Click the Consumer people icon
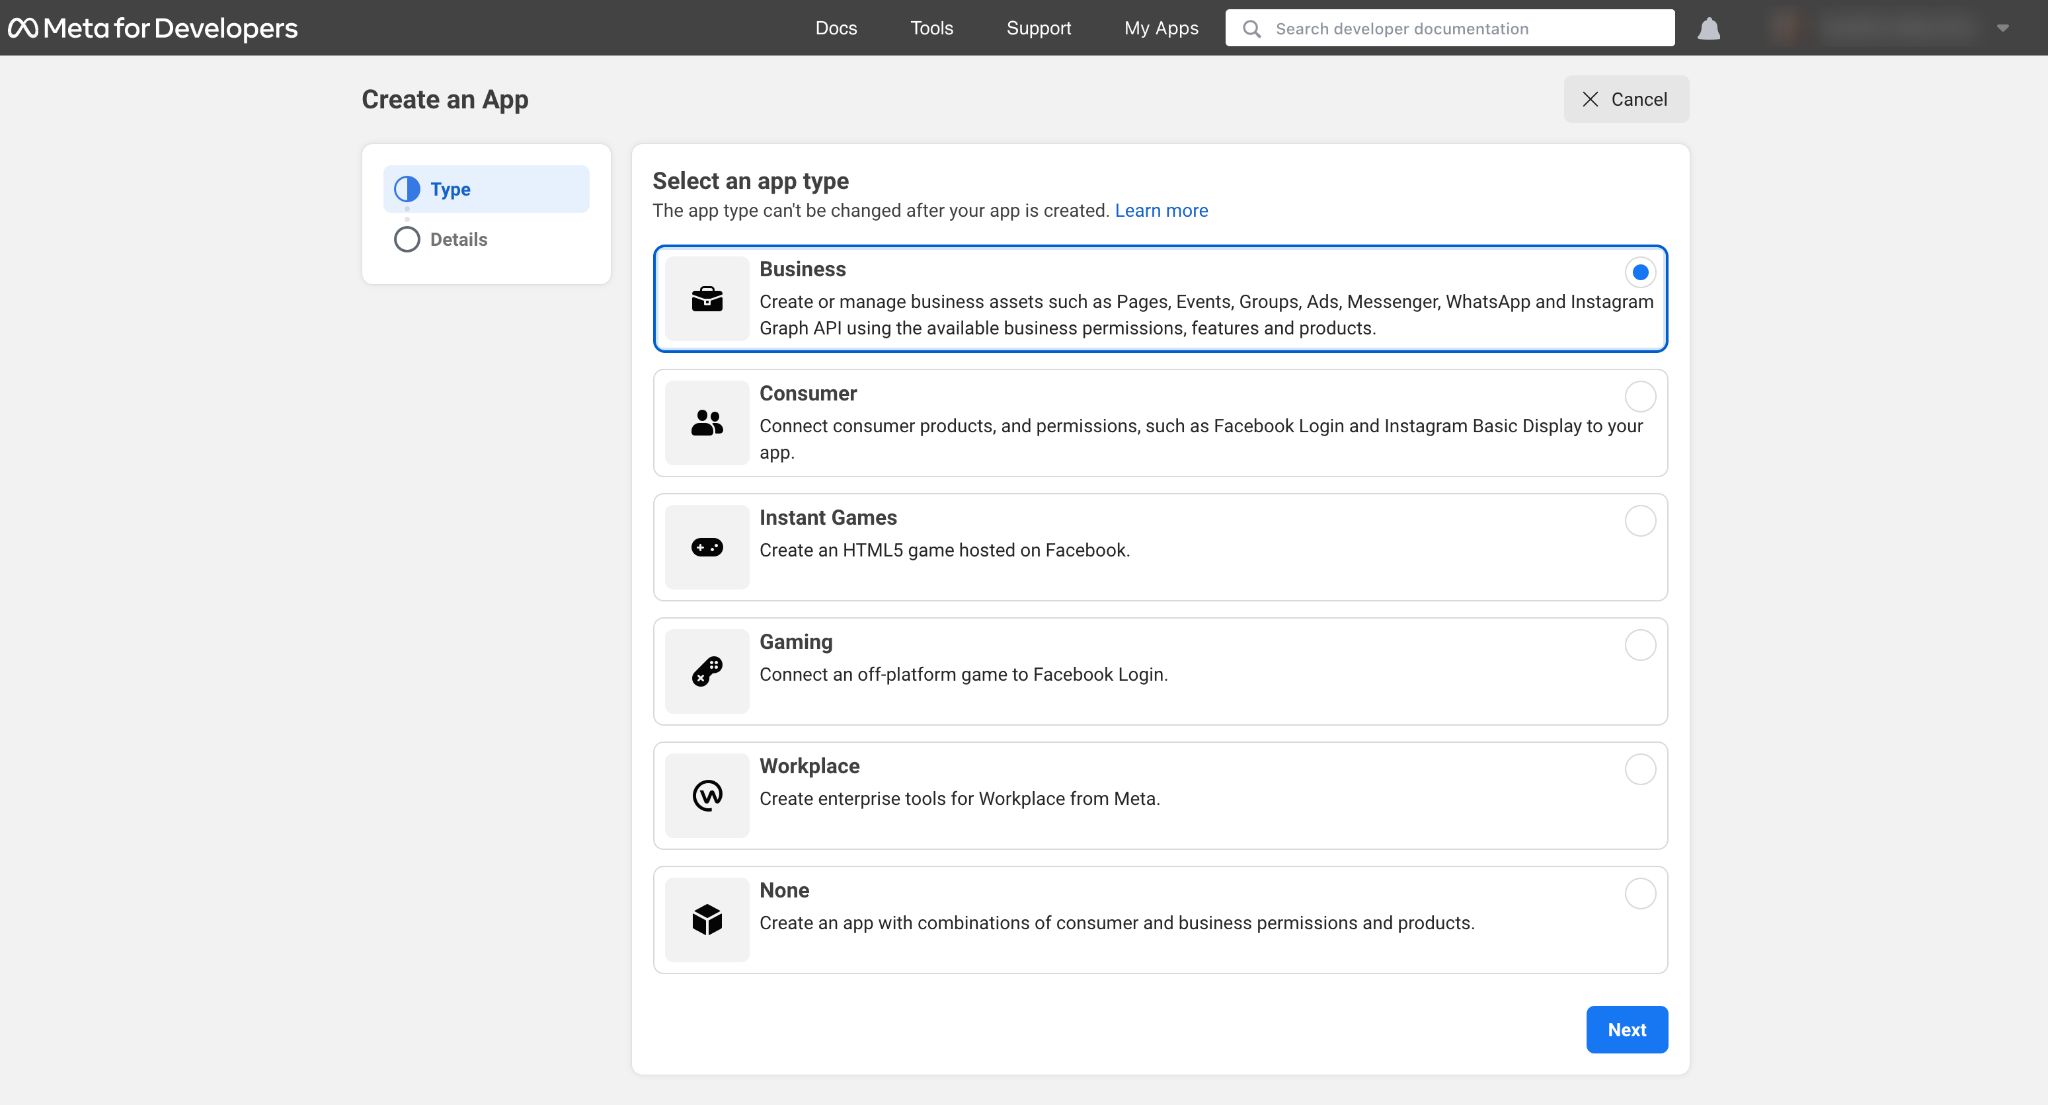This screenshot has height=1105, width=2048. [707, 423]
